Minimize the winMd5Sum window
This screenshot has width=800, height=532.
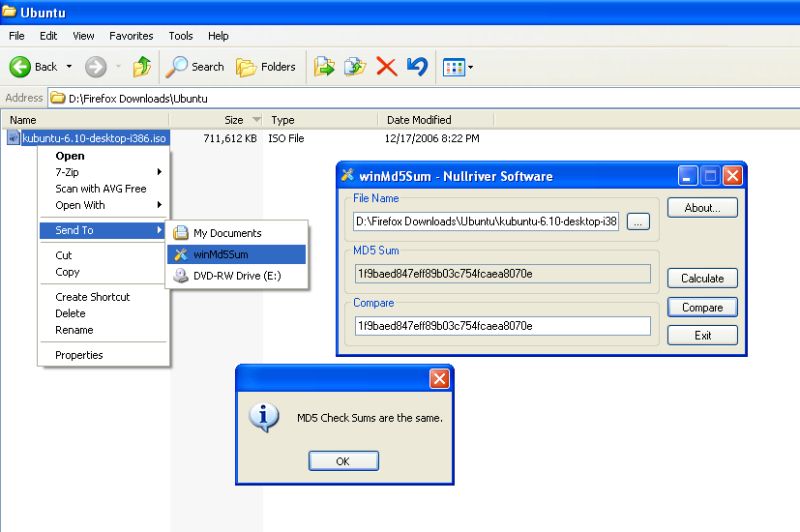[687, 176]
